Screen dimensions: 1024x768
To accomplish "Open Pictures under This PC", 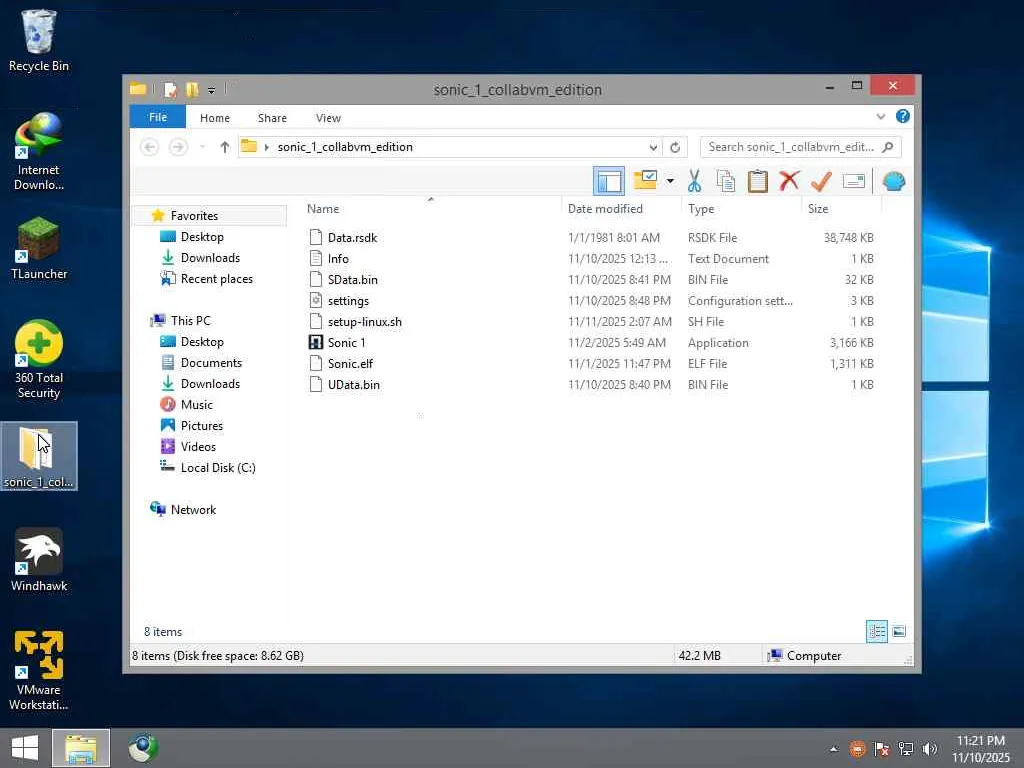I will pos(202,425).
